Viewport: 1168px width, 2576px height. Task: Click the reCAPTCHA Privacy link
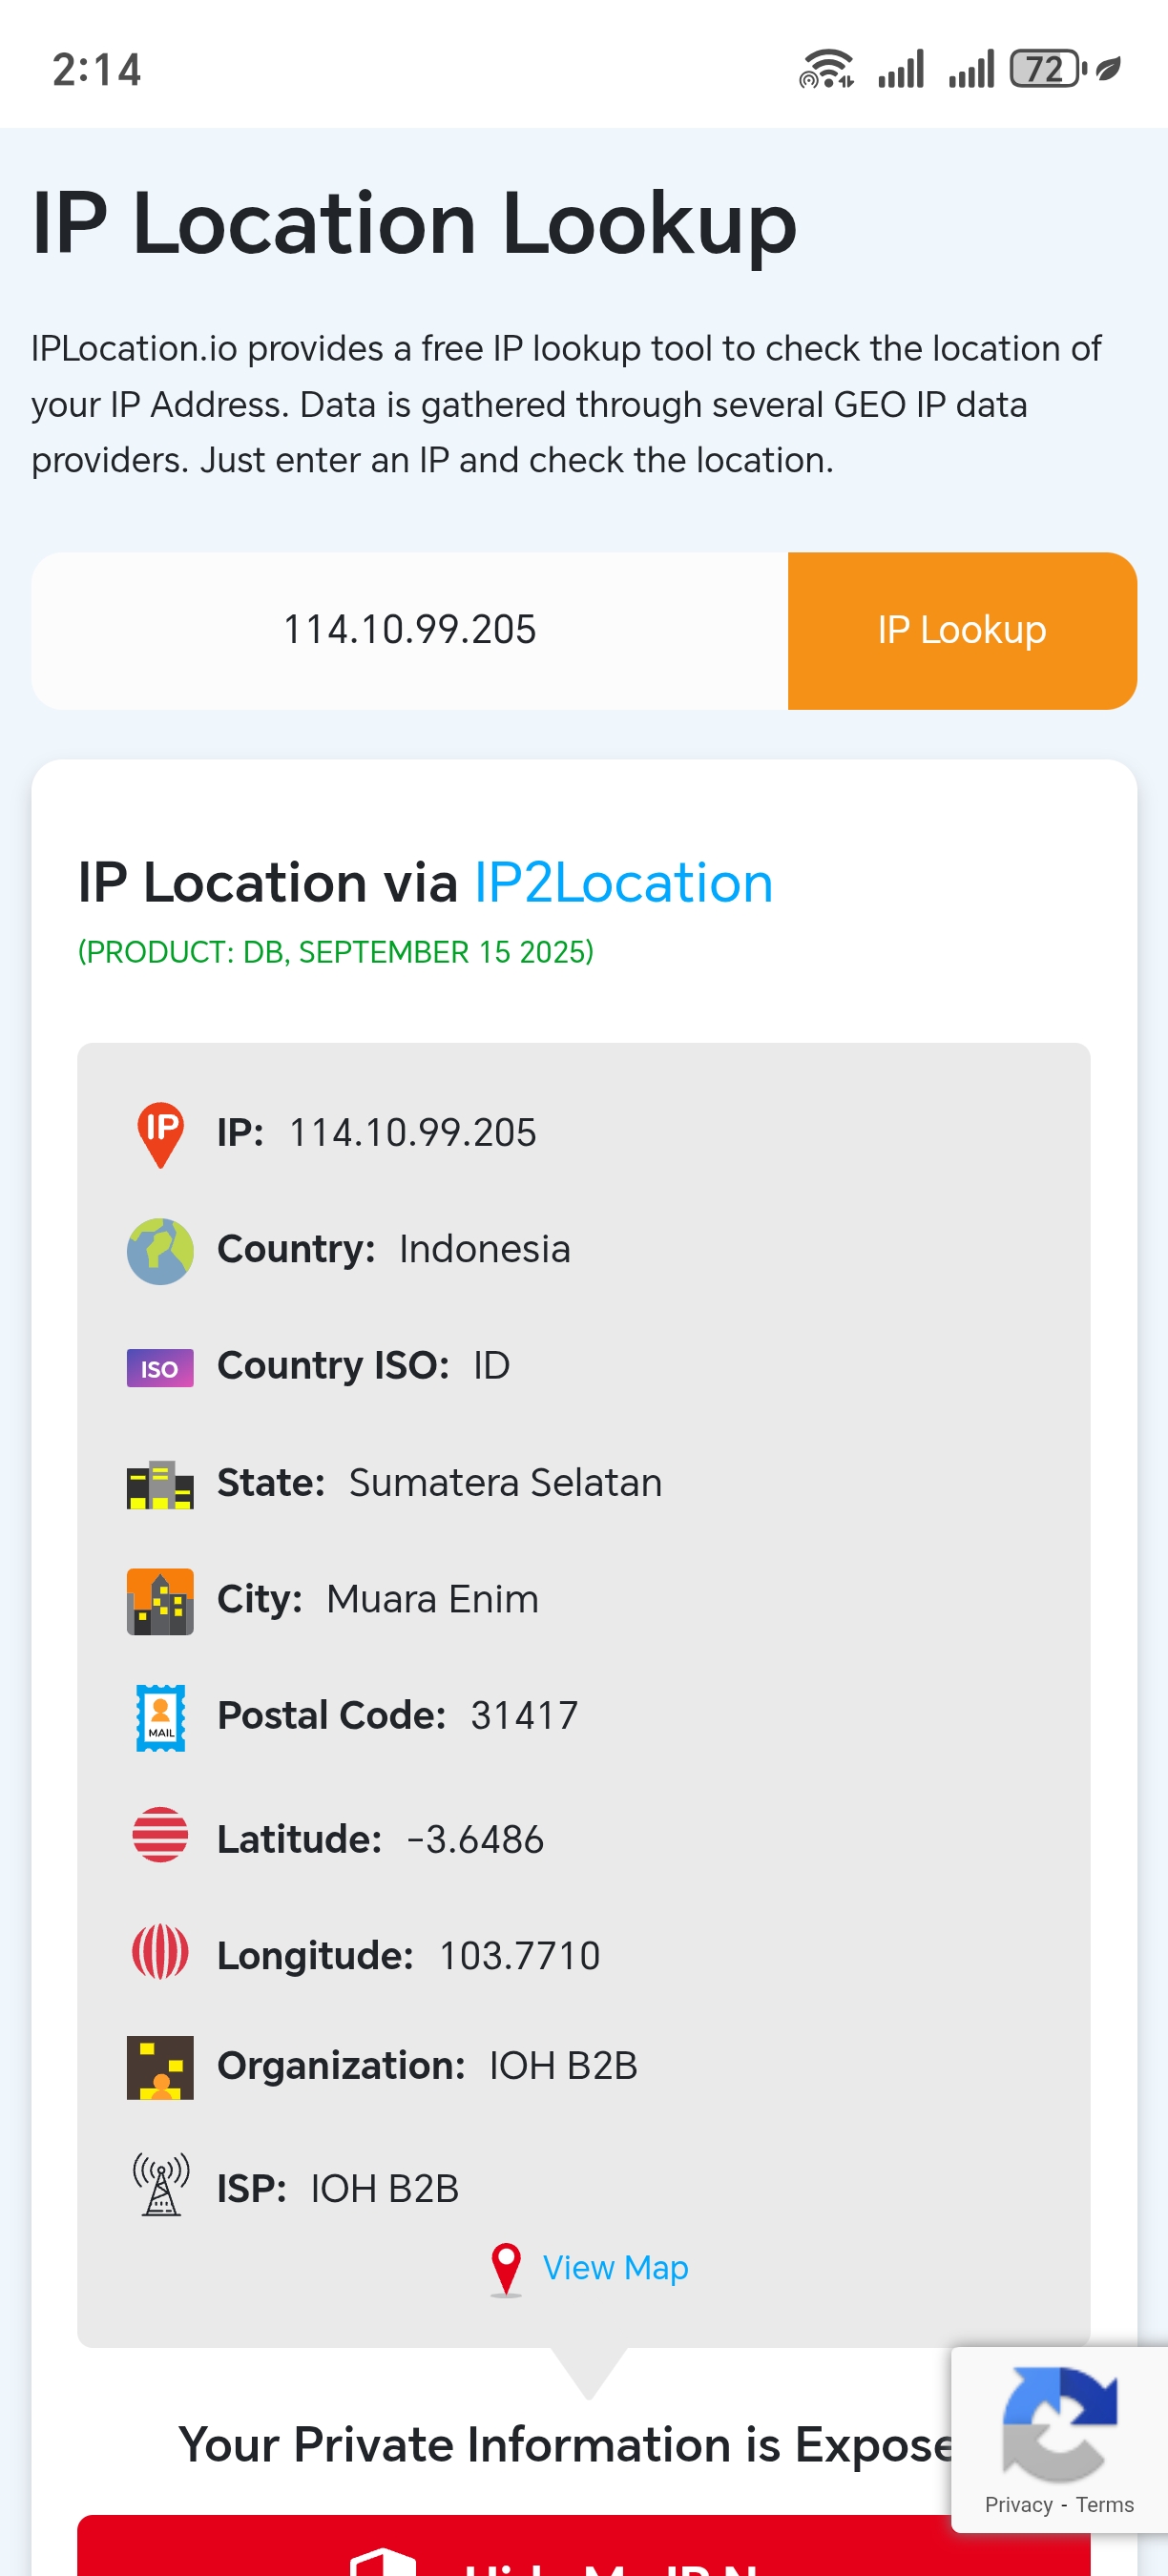[x=1018, y=2504]
